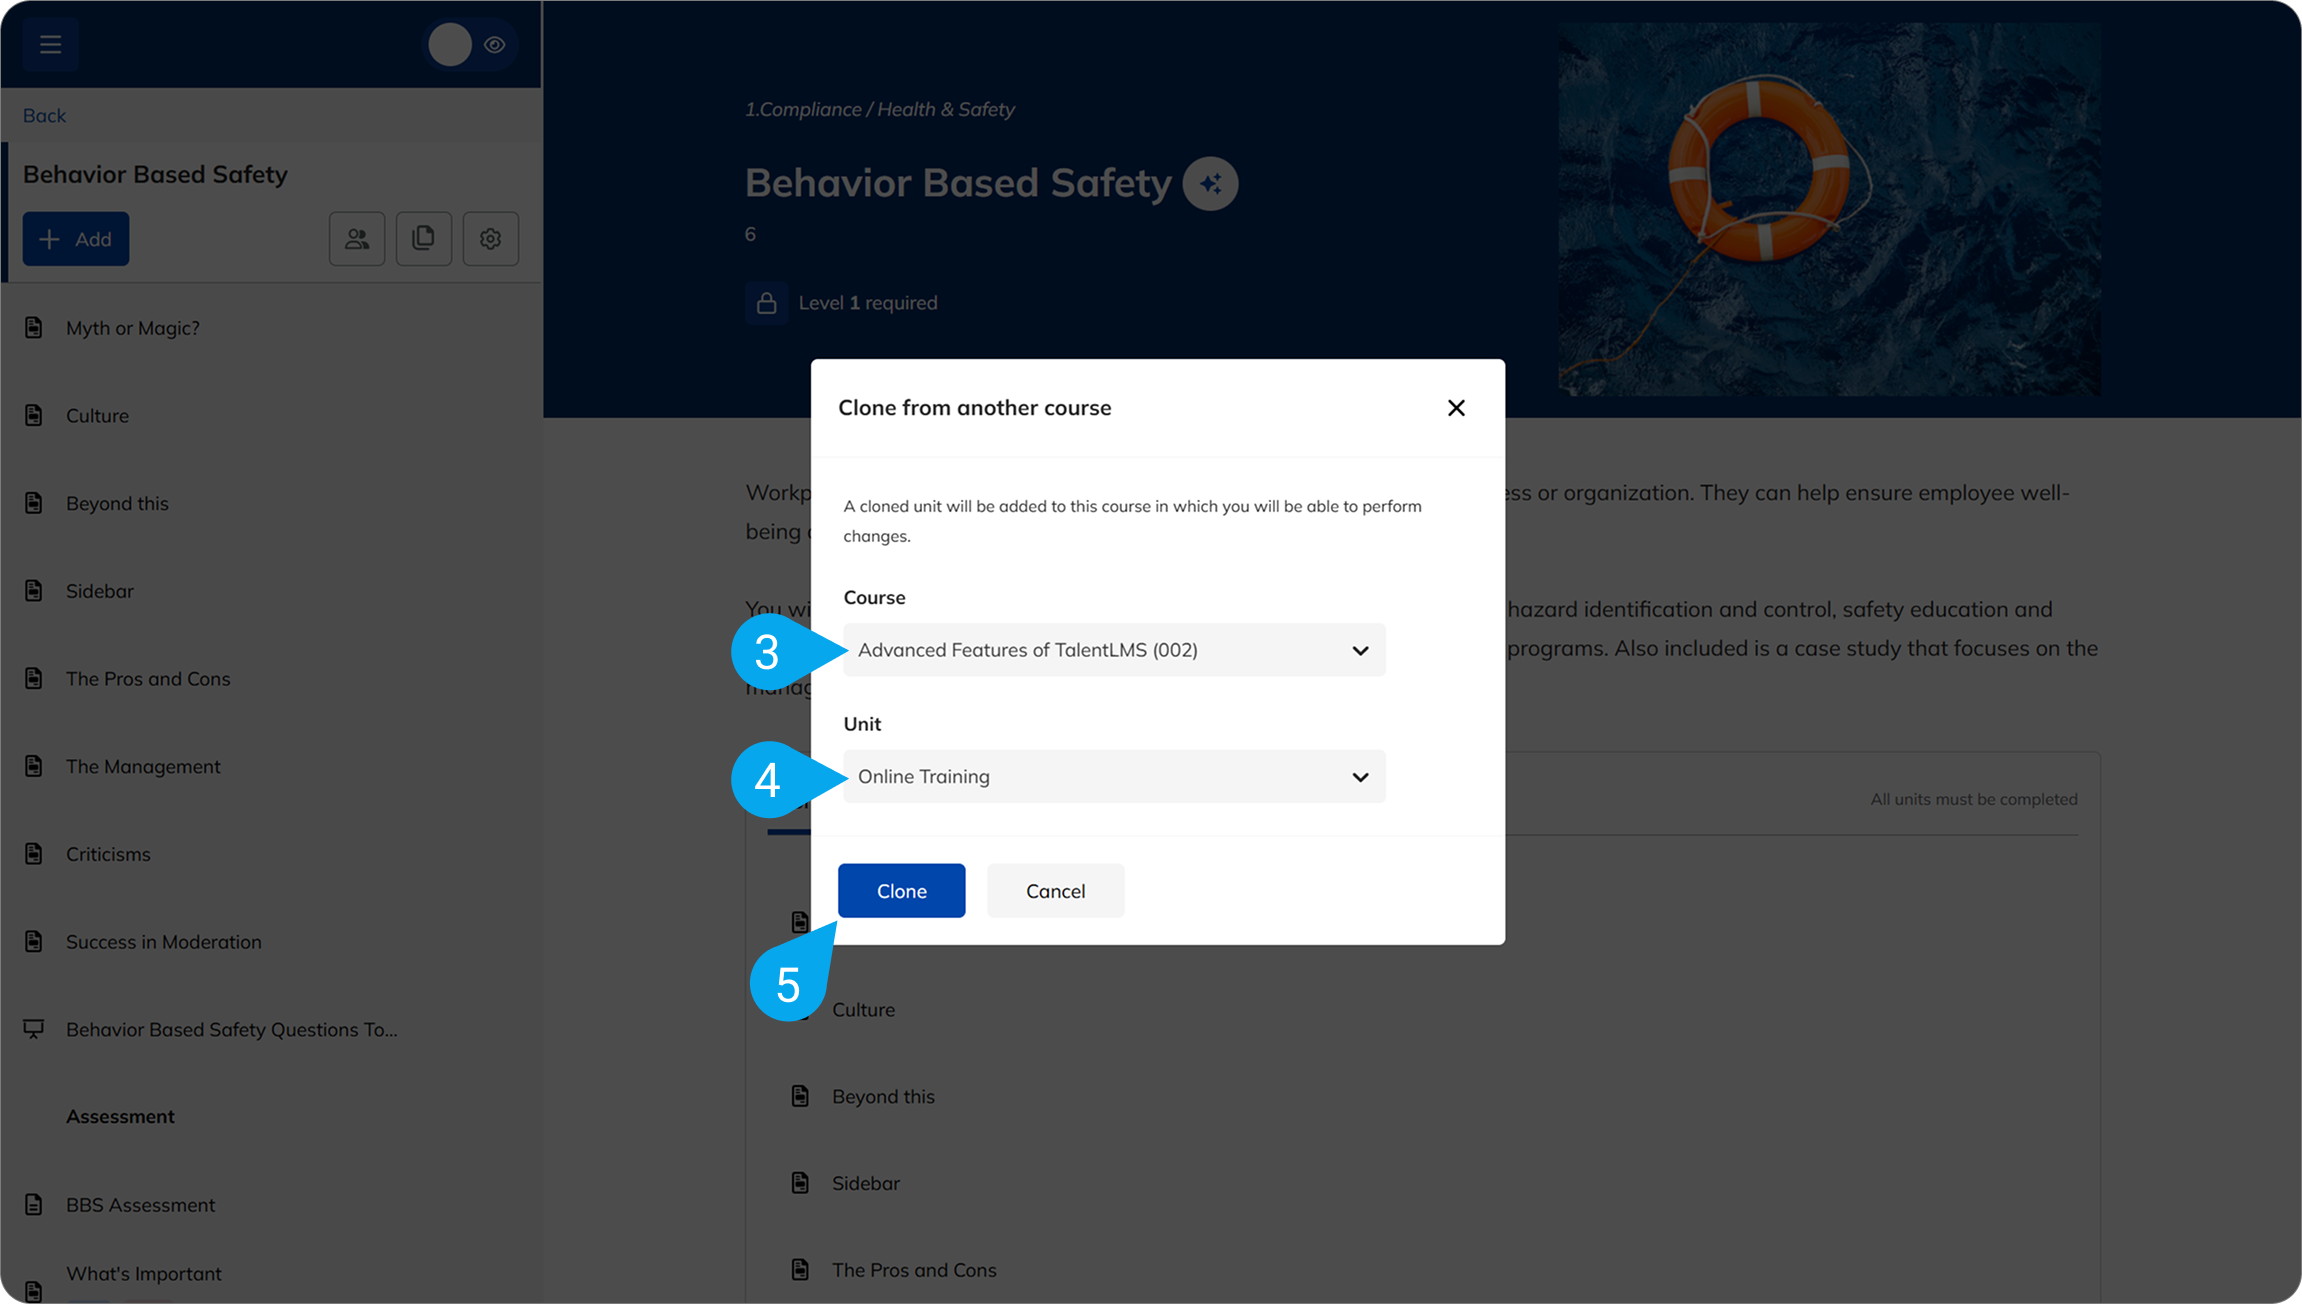Open the hamburger menu icon
Image resolution: width=2302 pixels, height=1304 pixels.
(50, 44)
